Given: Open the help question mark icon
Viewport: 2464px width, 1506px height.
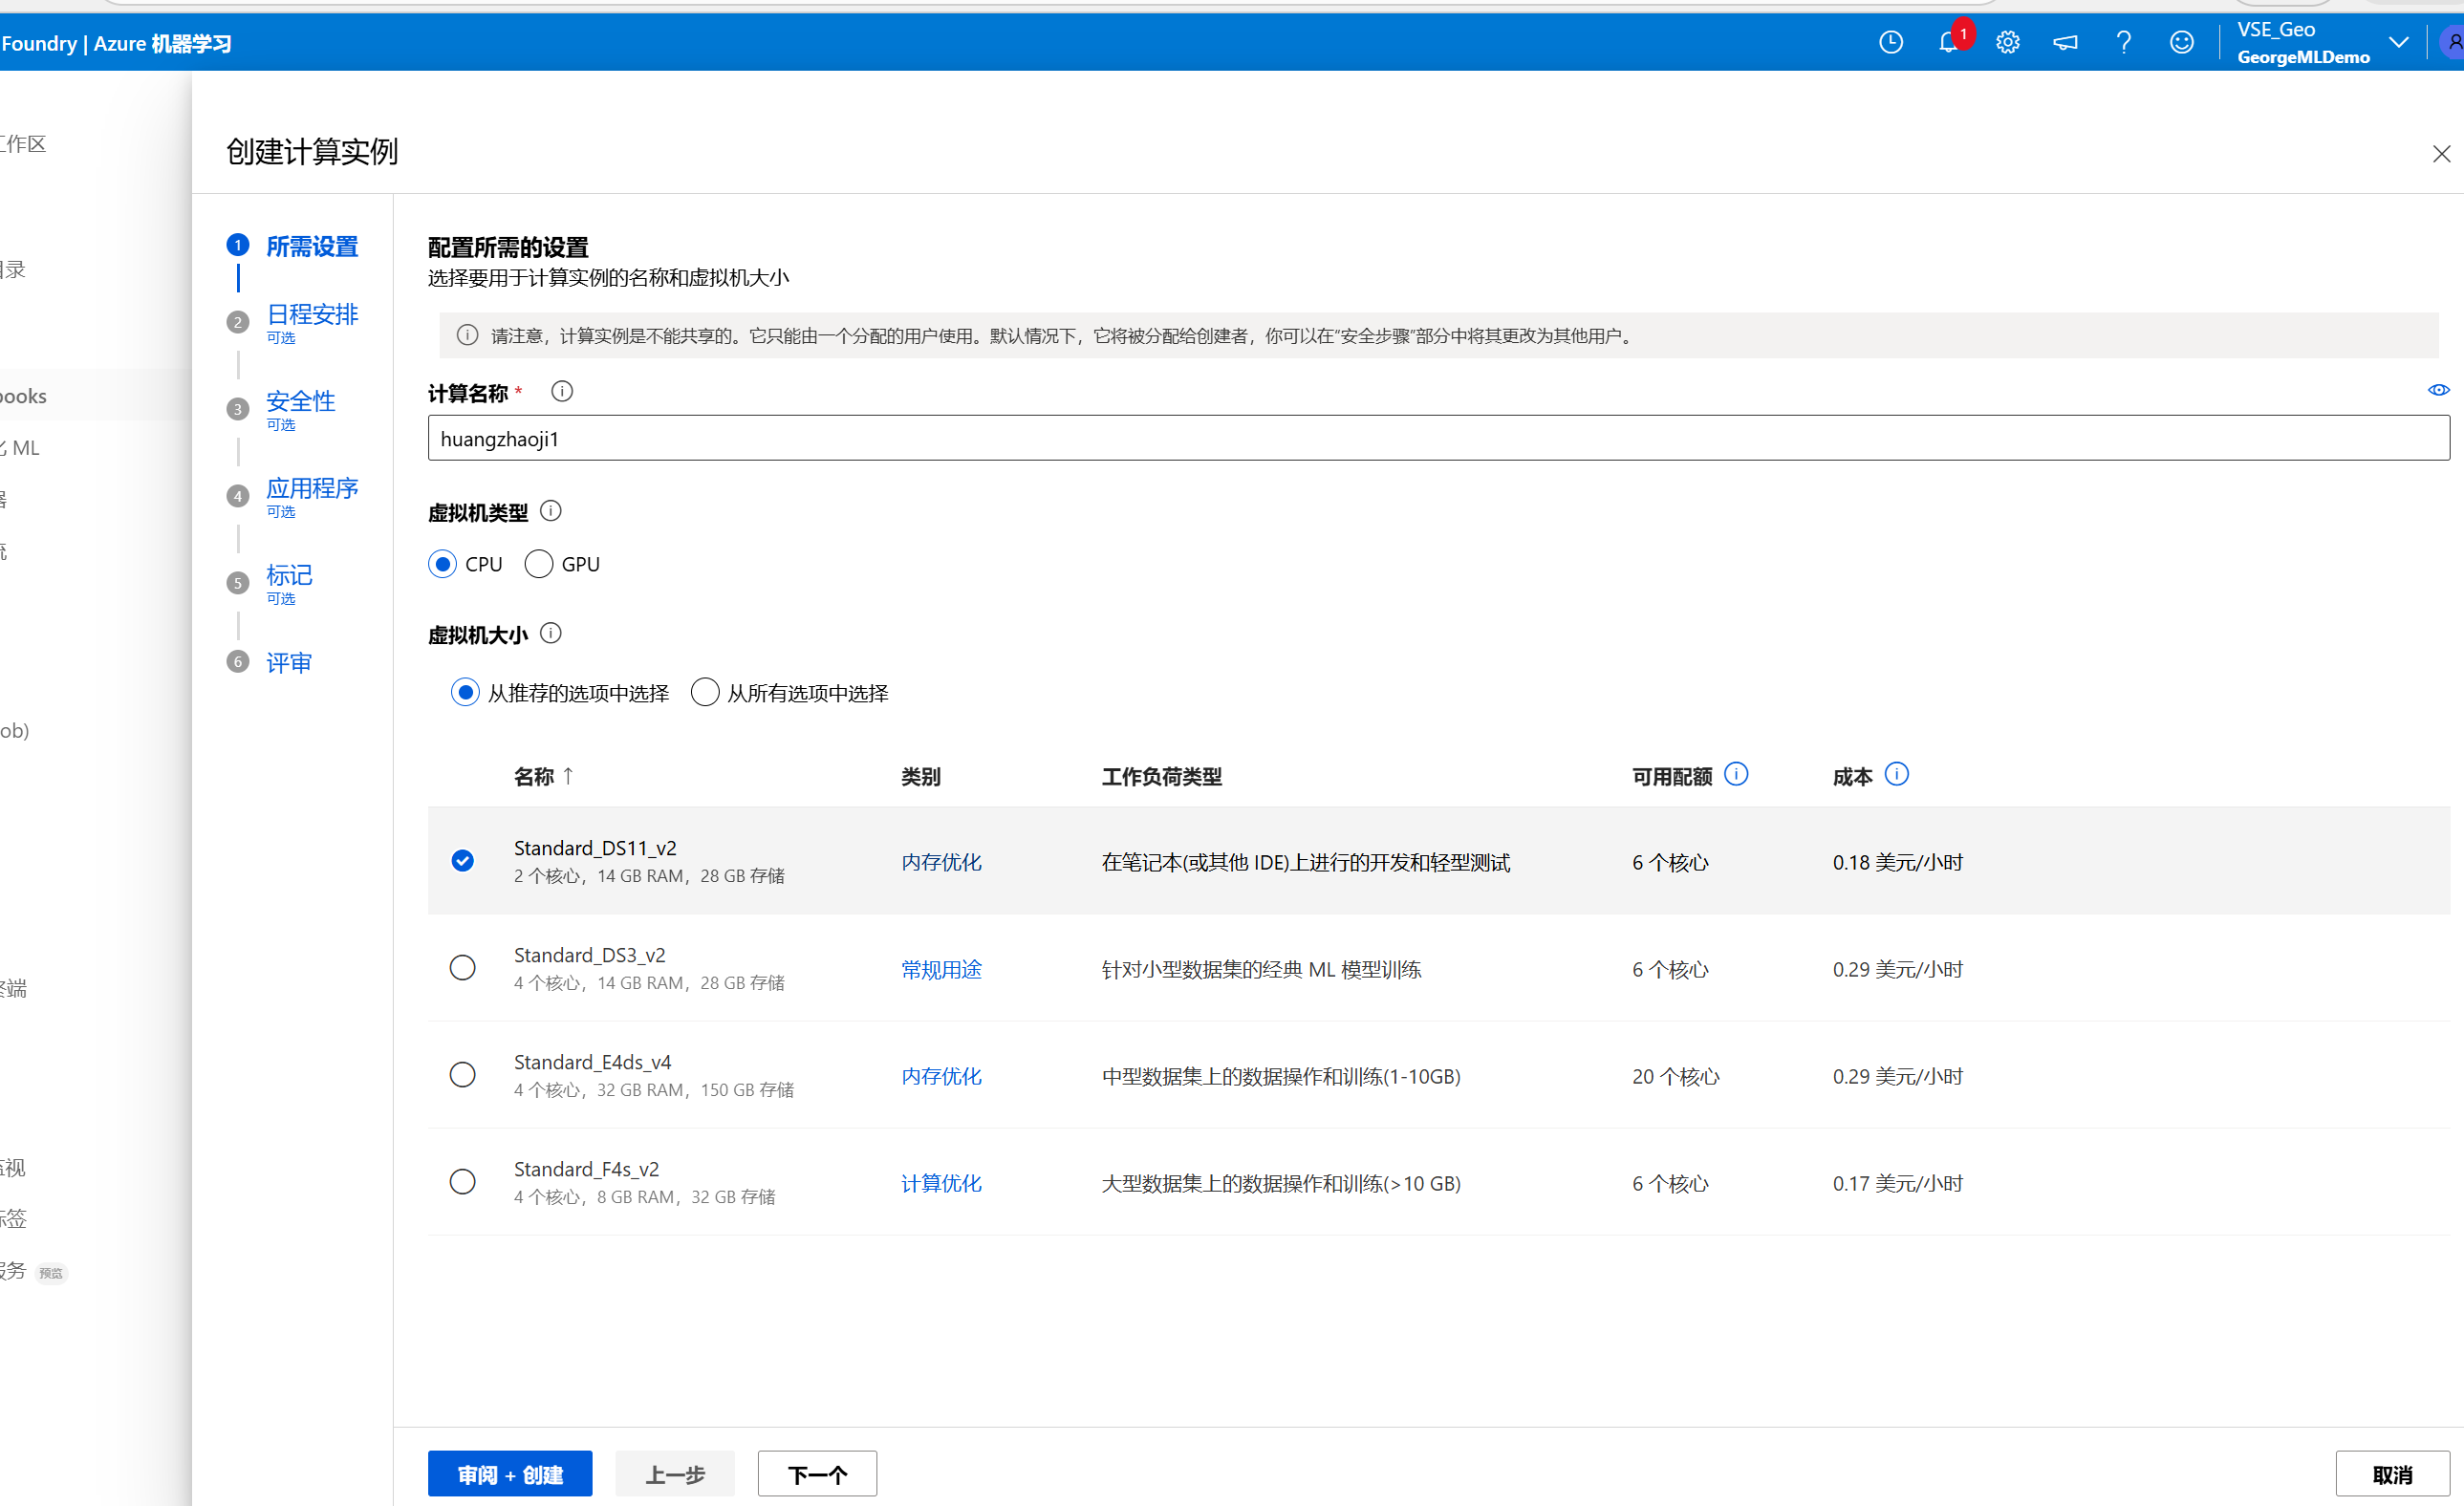Looking at the screenshot, I should click(2123, 43).
